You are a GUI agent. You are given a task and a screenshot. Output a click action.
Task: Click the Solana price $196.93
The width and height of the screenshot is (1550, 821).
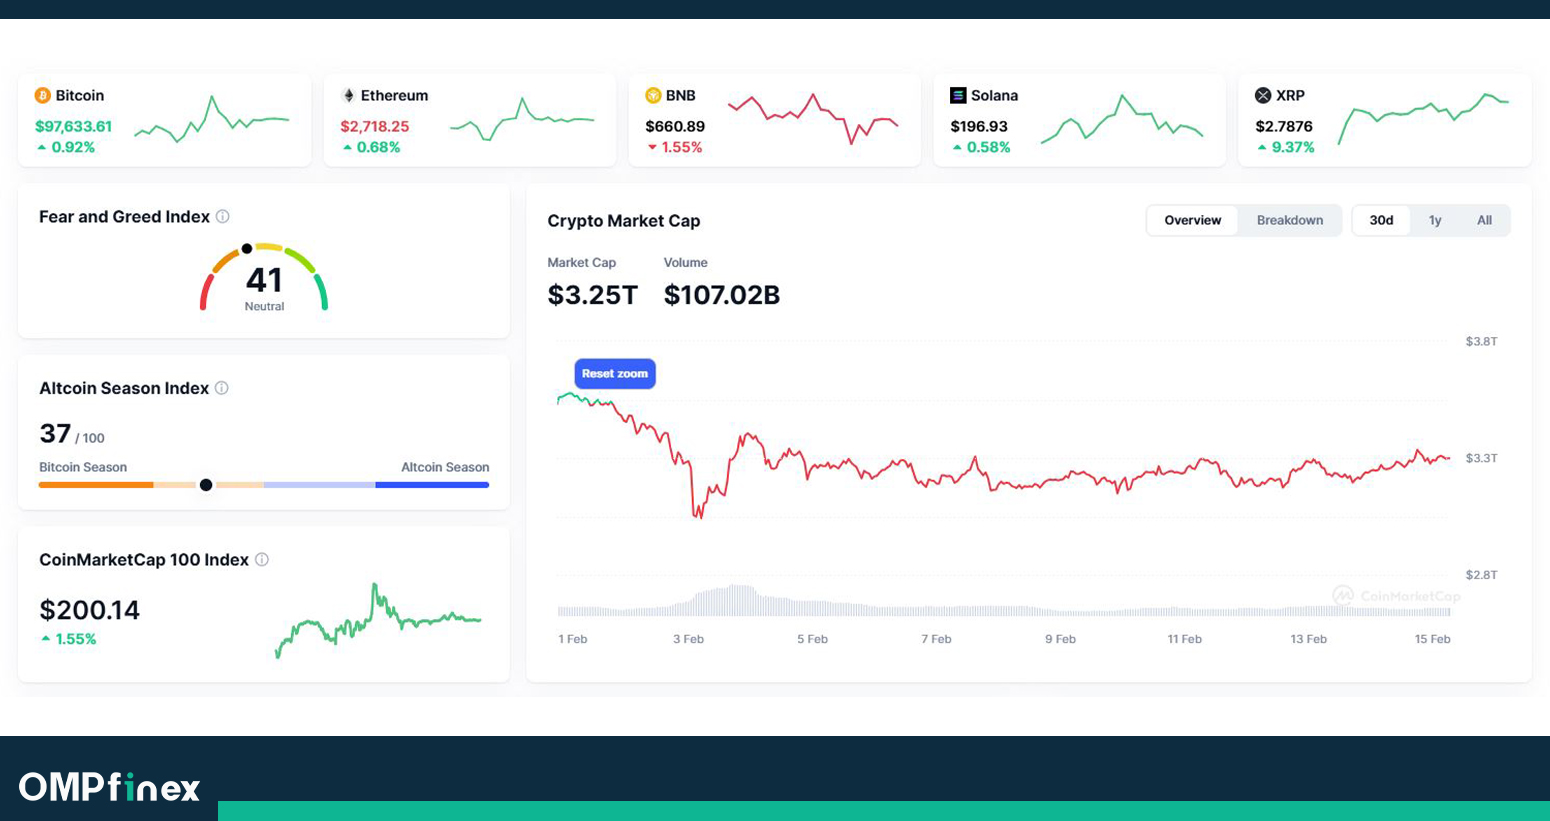pyautogui.click(x=979, y=127)
